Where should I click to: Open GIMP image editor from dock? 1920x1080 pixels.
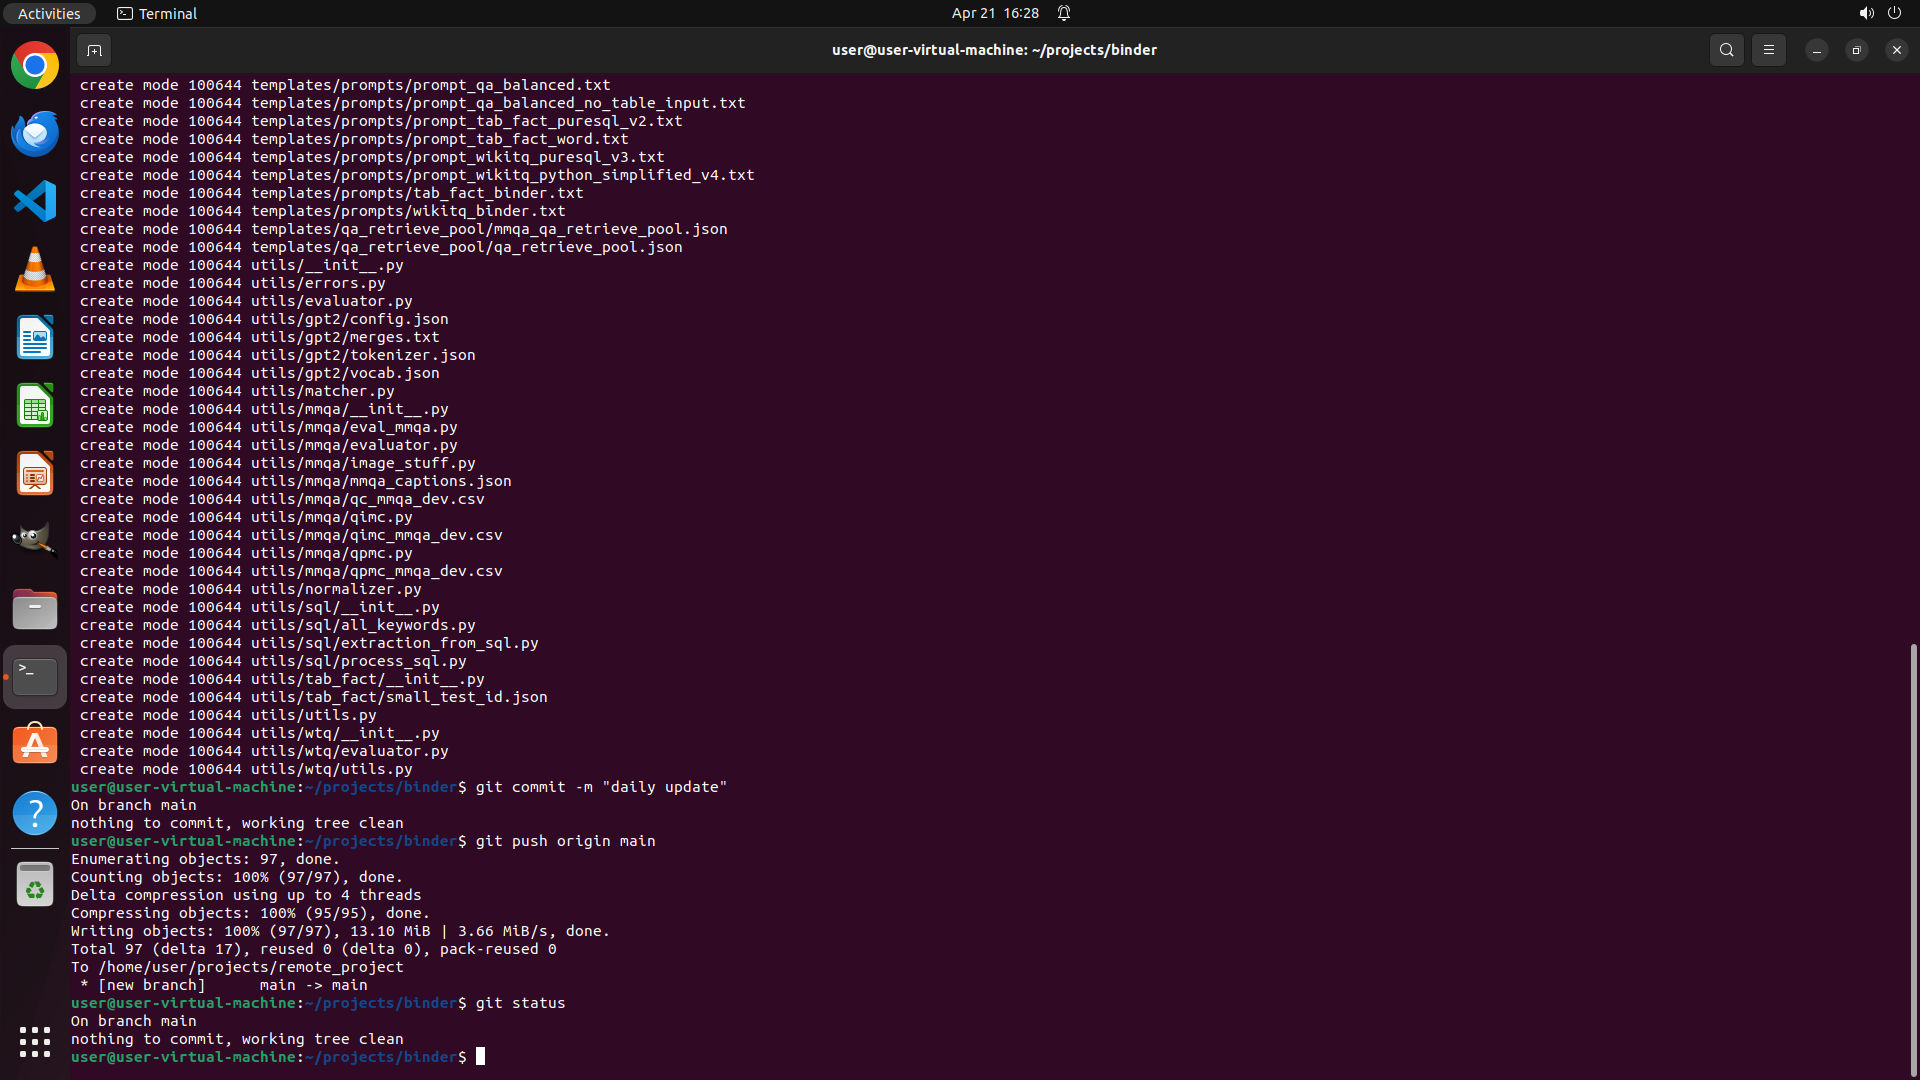pyautogui.click(x=35, y=541)
